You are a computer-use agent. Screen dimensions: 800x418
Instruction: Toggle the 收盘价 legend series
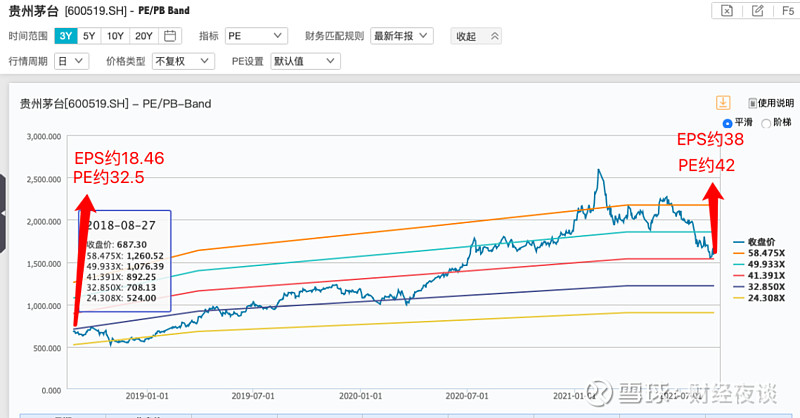[x=755, y=242]
